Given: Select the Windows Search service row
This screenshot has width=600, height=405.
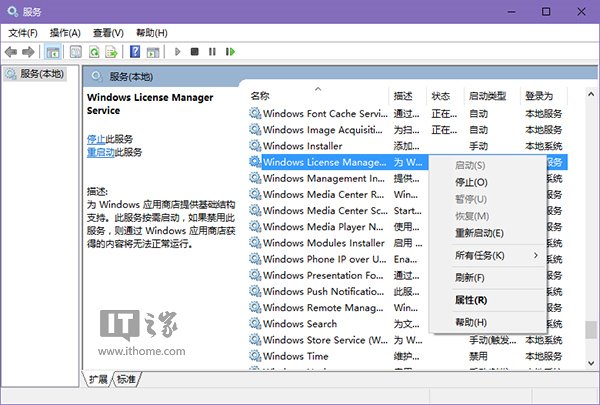Looking at the screenshot, I should pyautogui.click(x=300, y=324).
